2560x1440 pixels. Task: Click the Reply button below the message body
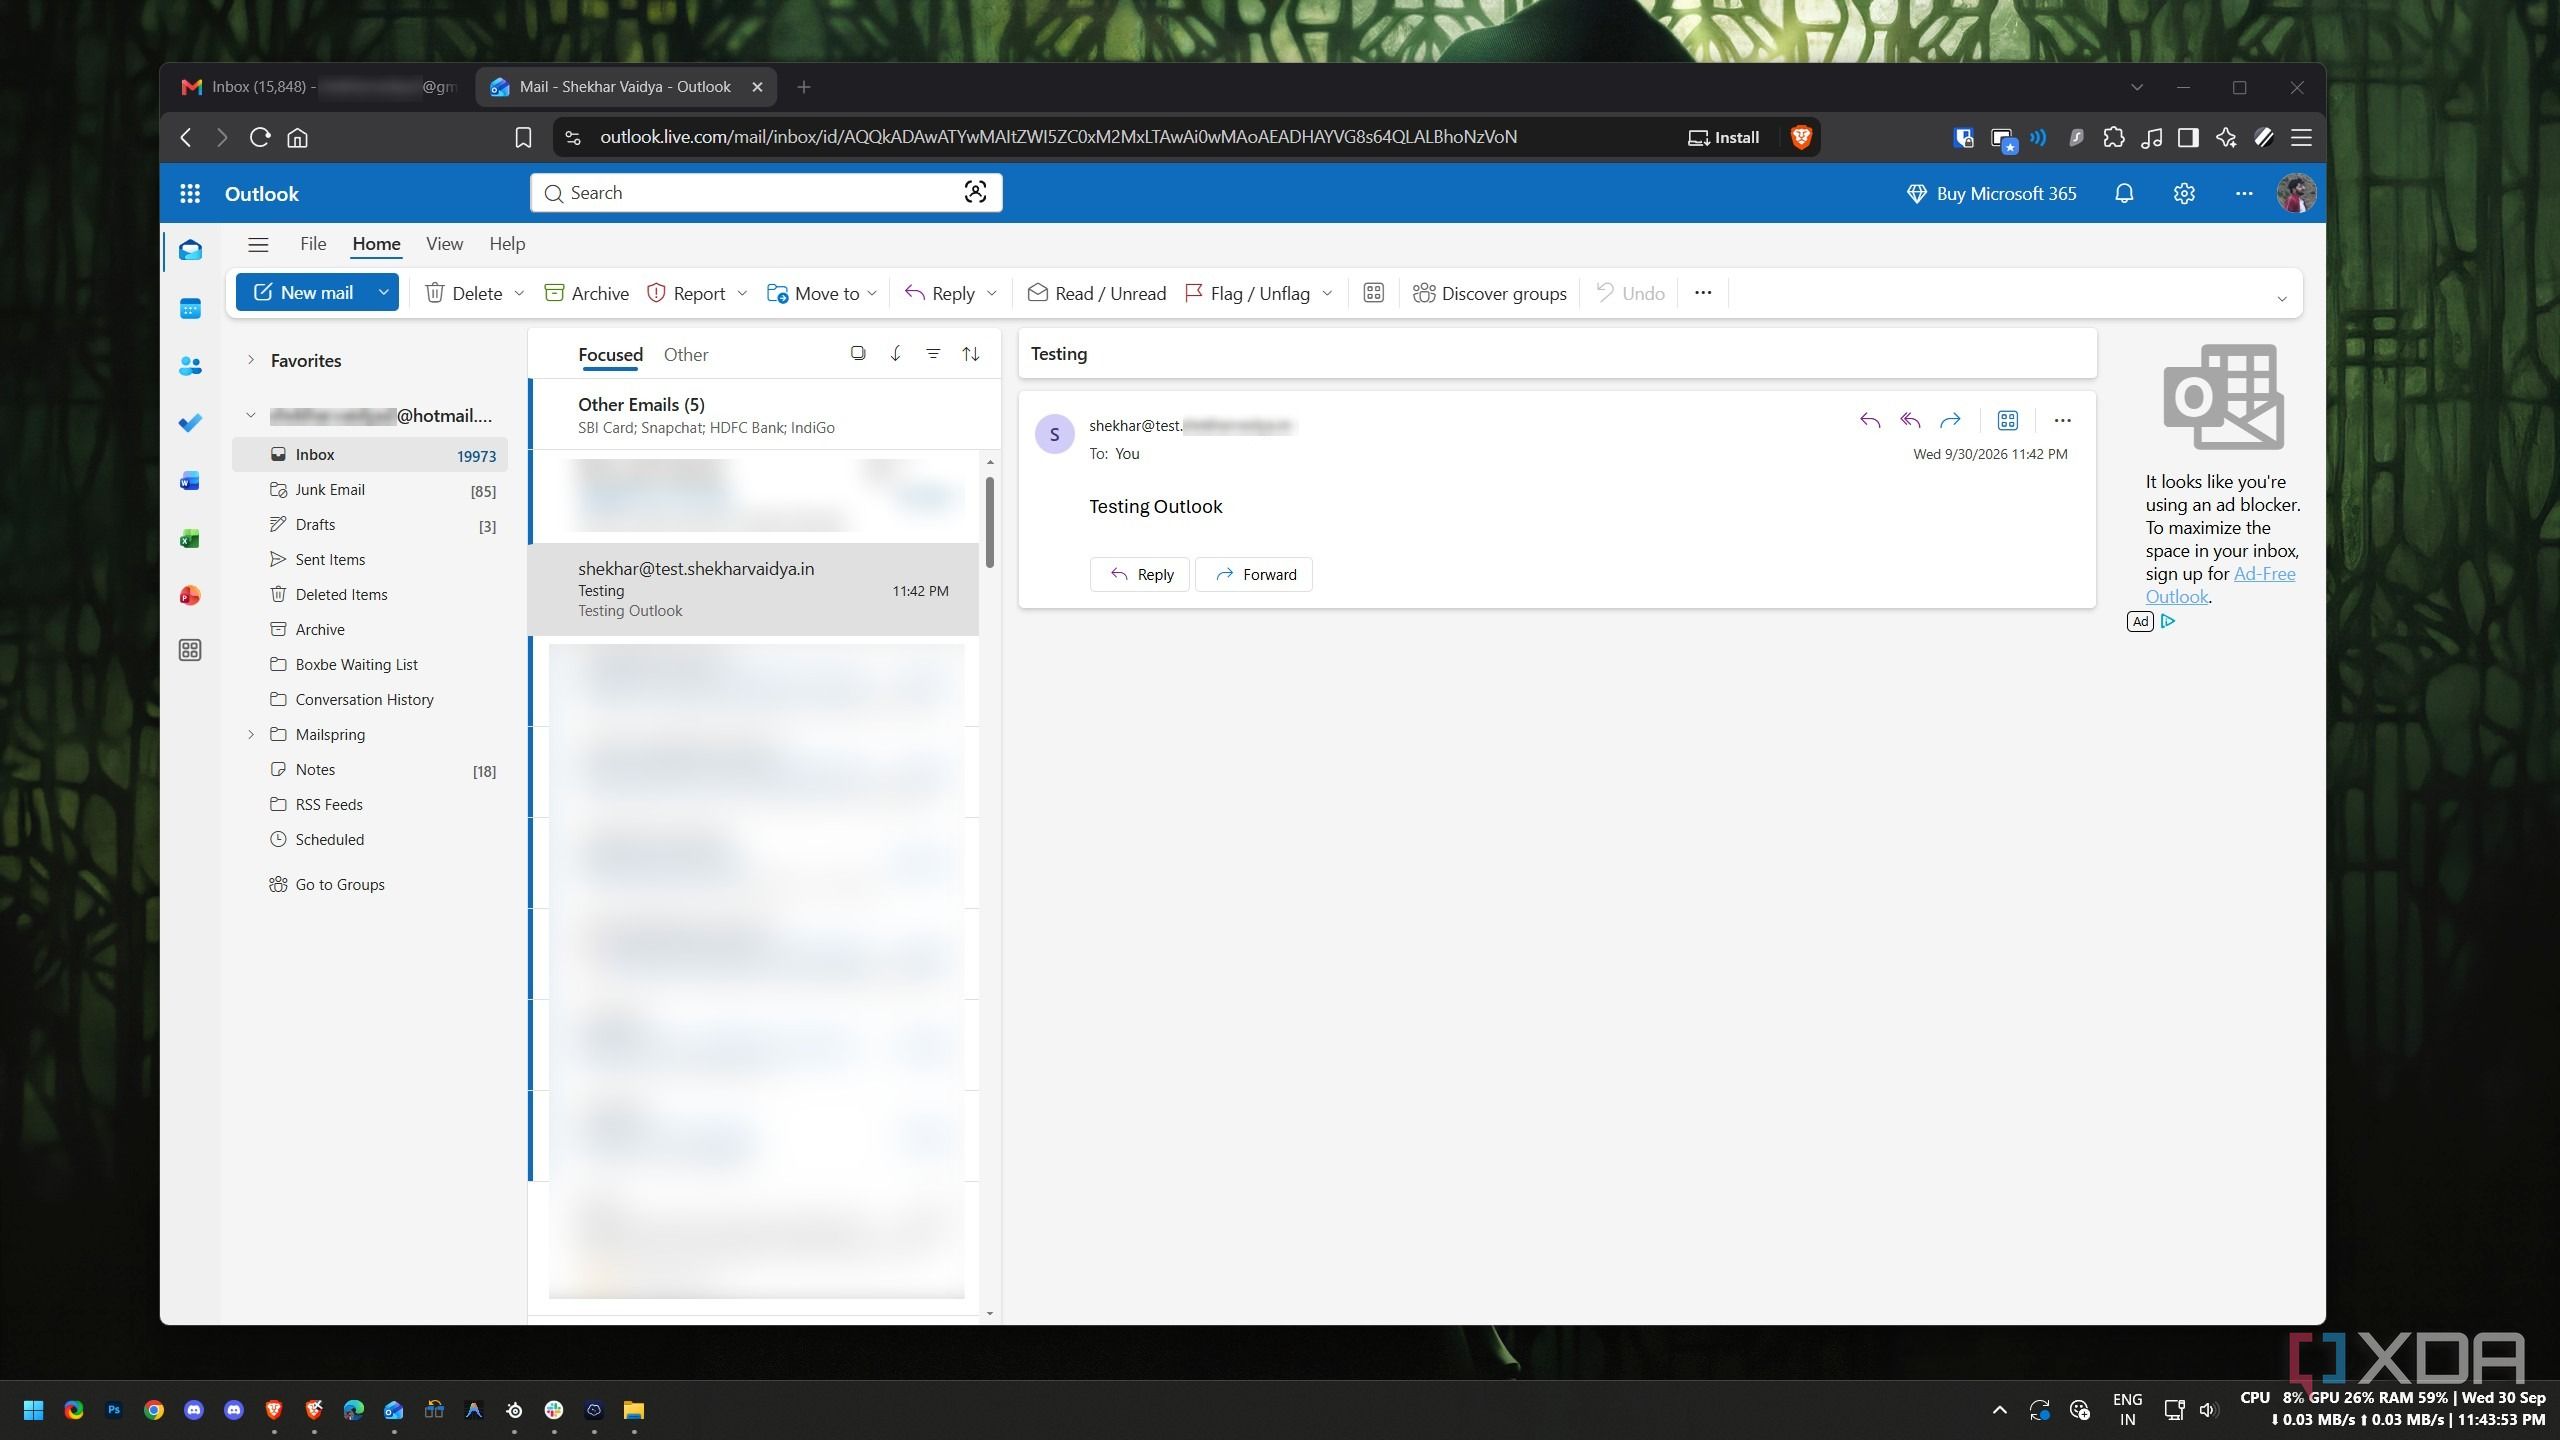point(1140,574)
